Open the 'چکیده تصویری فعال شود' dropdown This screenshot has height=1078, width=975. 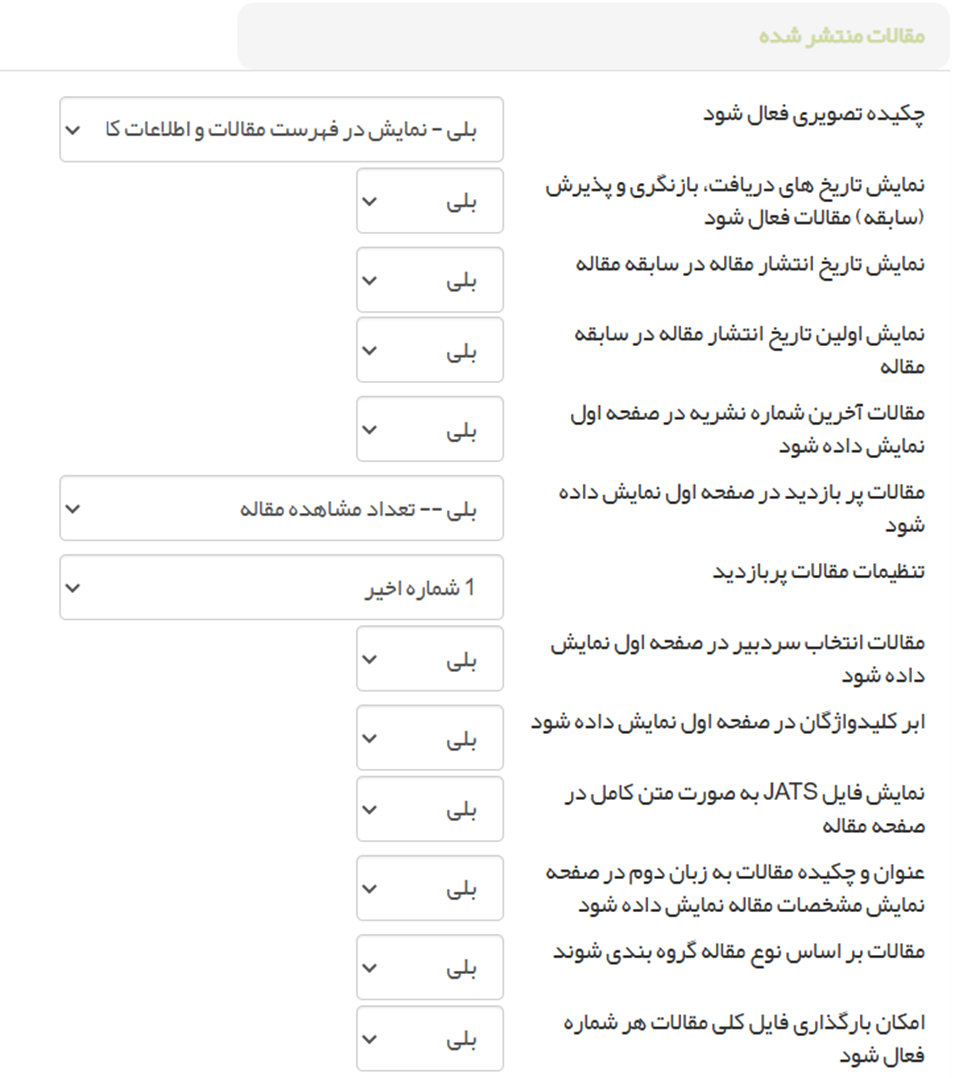click(281, 129)
